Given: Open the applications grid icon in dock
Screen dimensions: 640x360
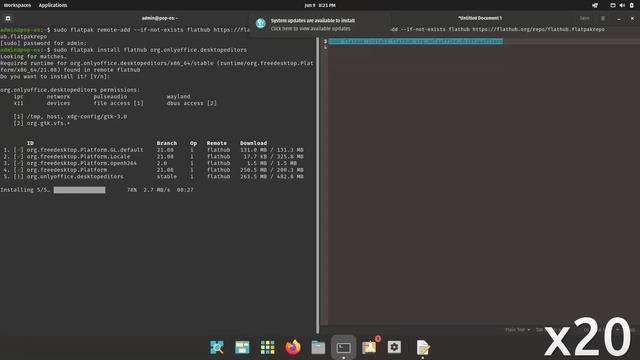Looking at the screenshot, I should point(267,347).
